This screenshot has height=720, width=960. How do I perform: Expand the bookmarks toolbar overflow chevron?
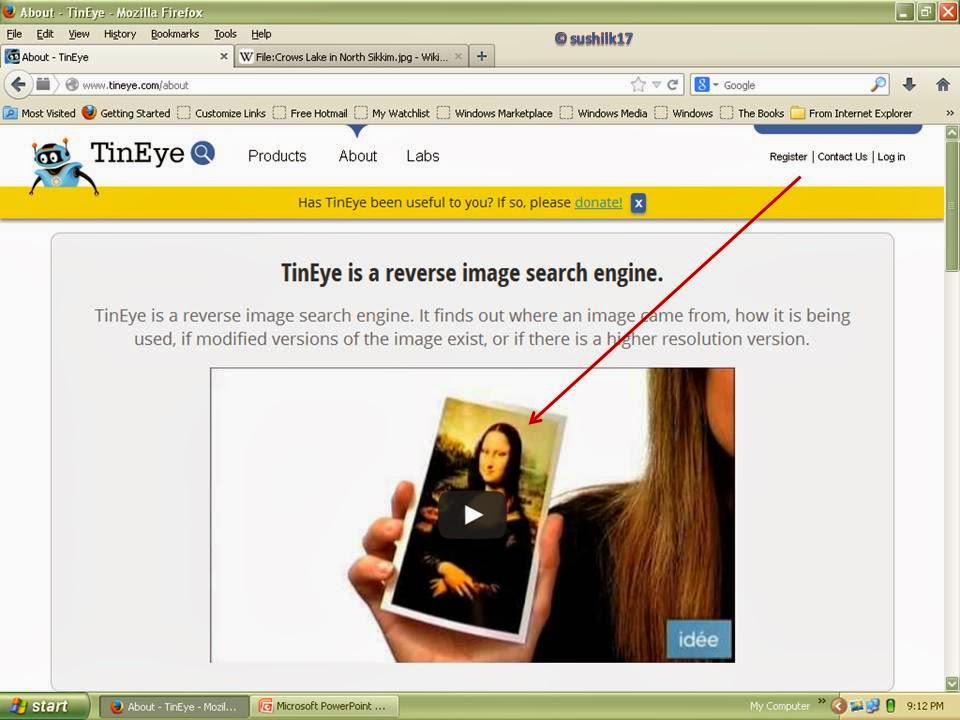point(948,113)
